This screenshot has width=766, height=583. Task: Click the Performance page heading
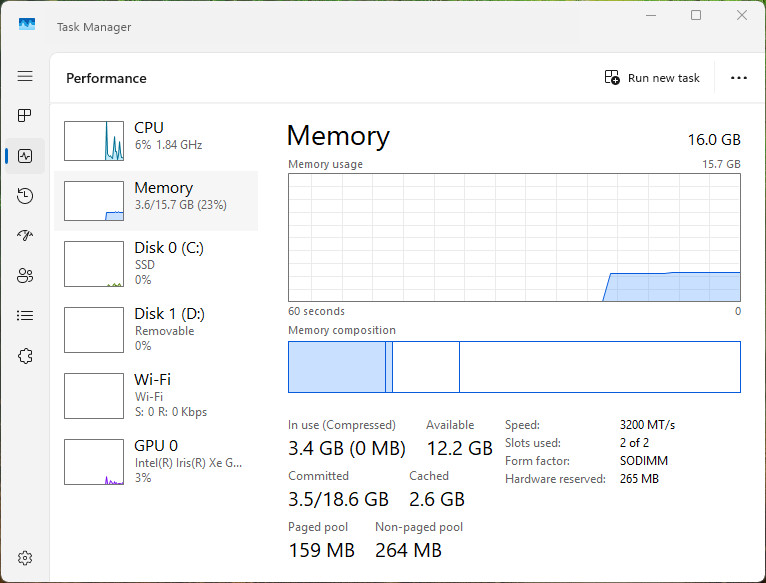point(106,78)
